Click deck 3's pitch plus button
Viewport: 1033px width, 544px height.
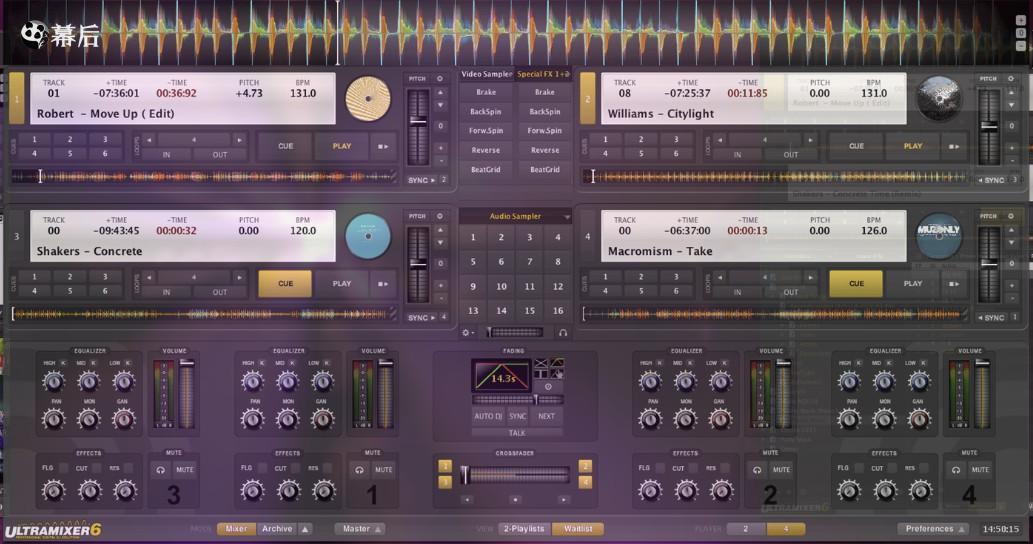tap(440, 285)
